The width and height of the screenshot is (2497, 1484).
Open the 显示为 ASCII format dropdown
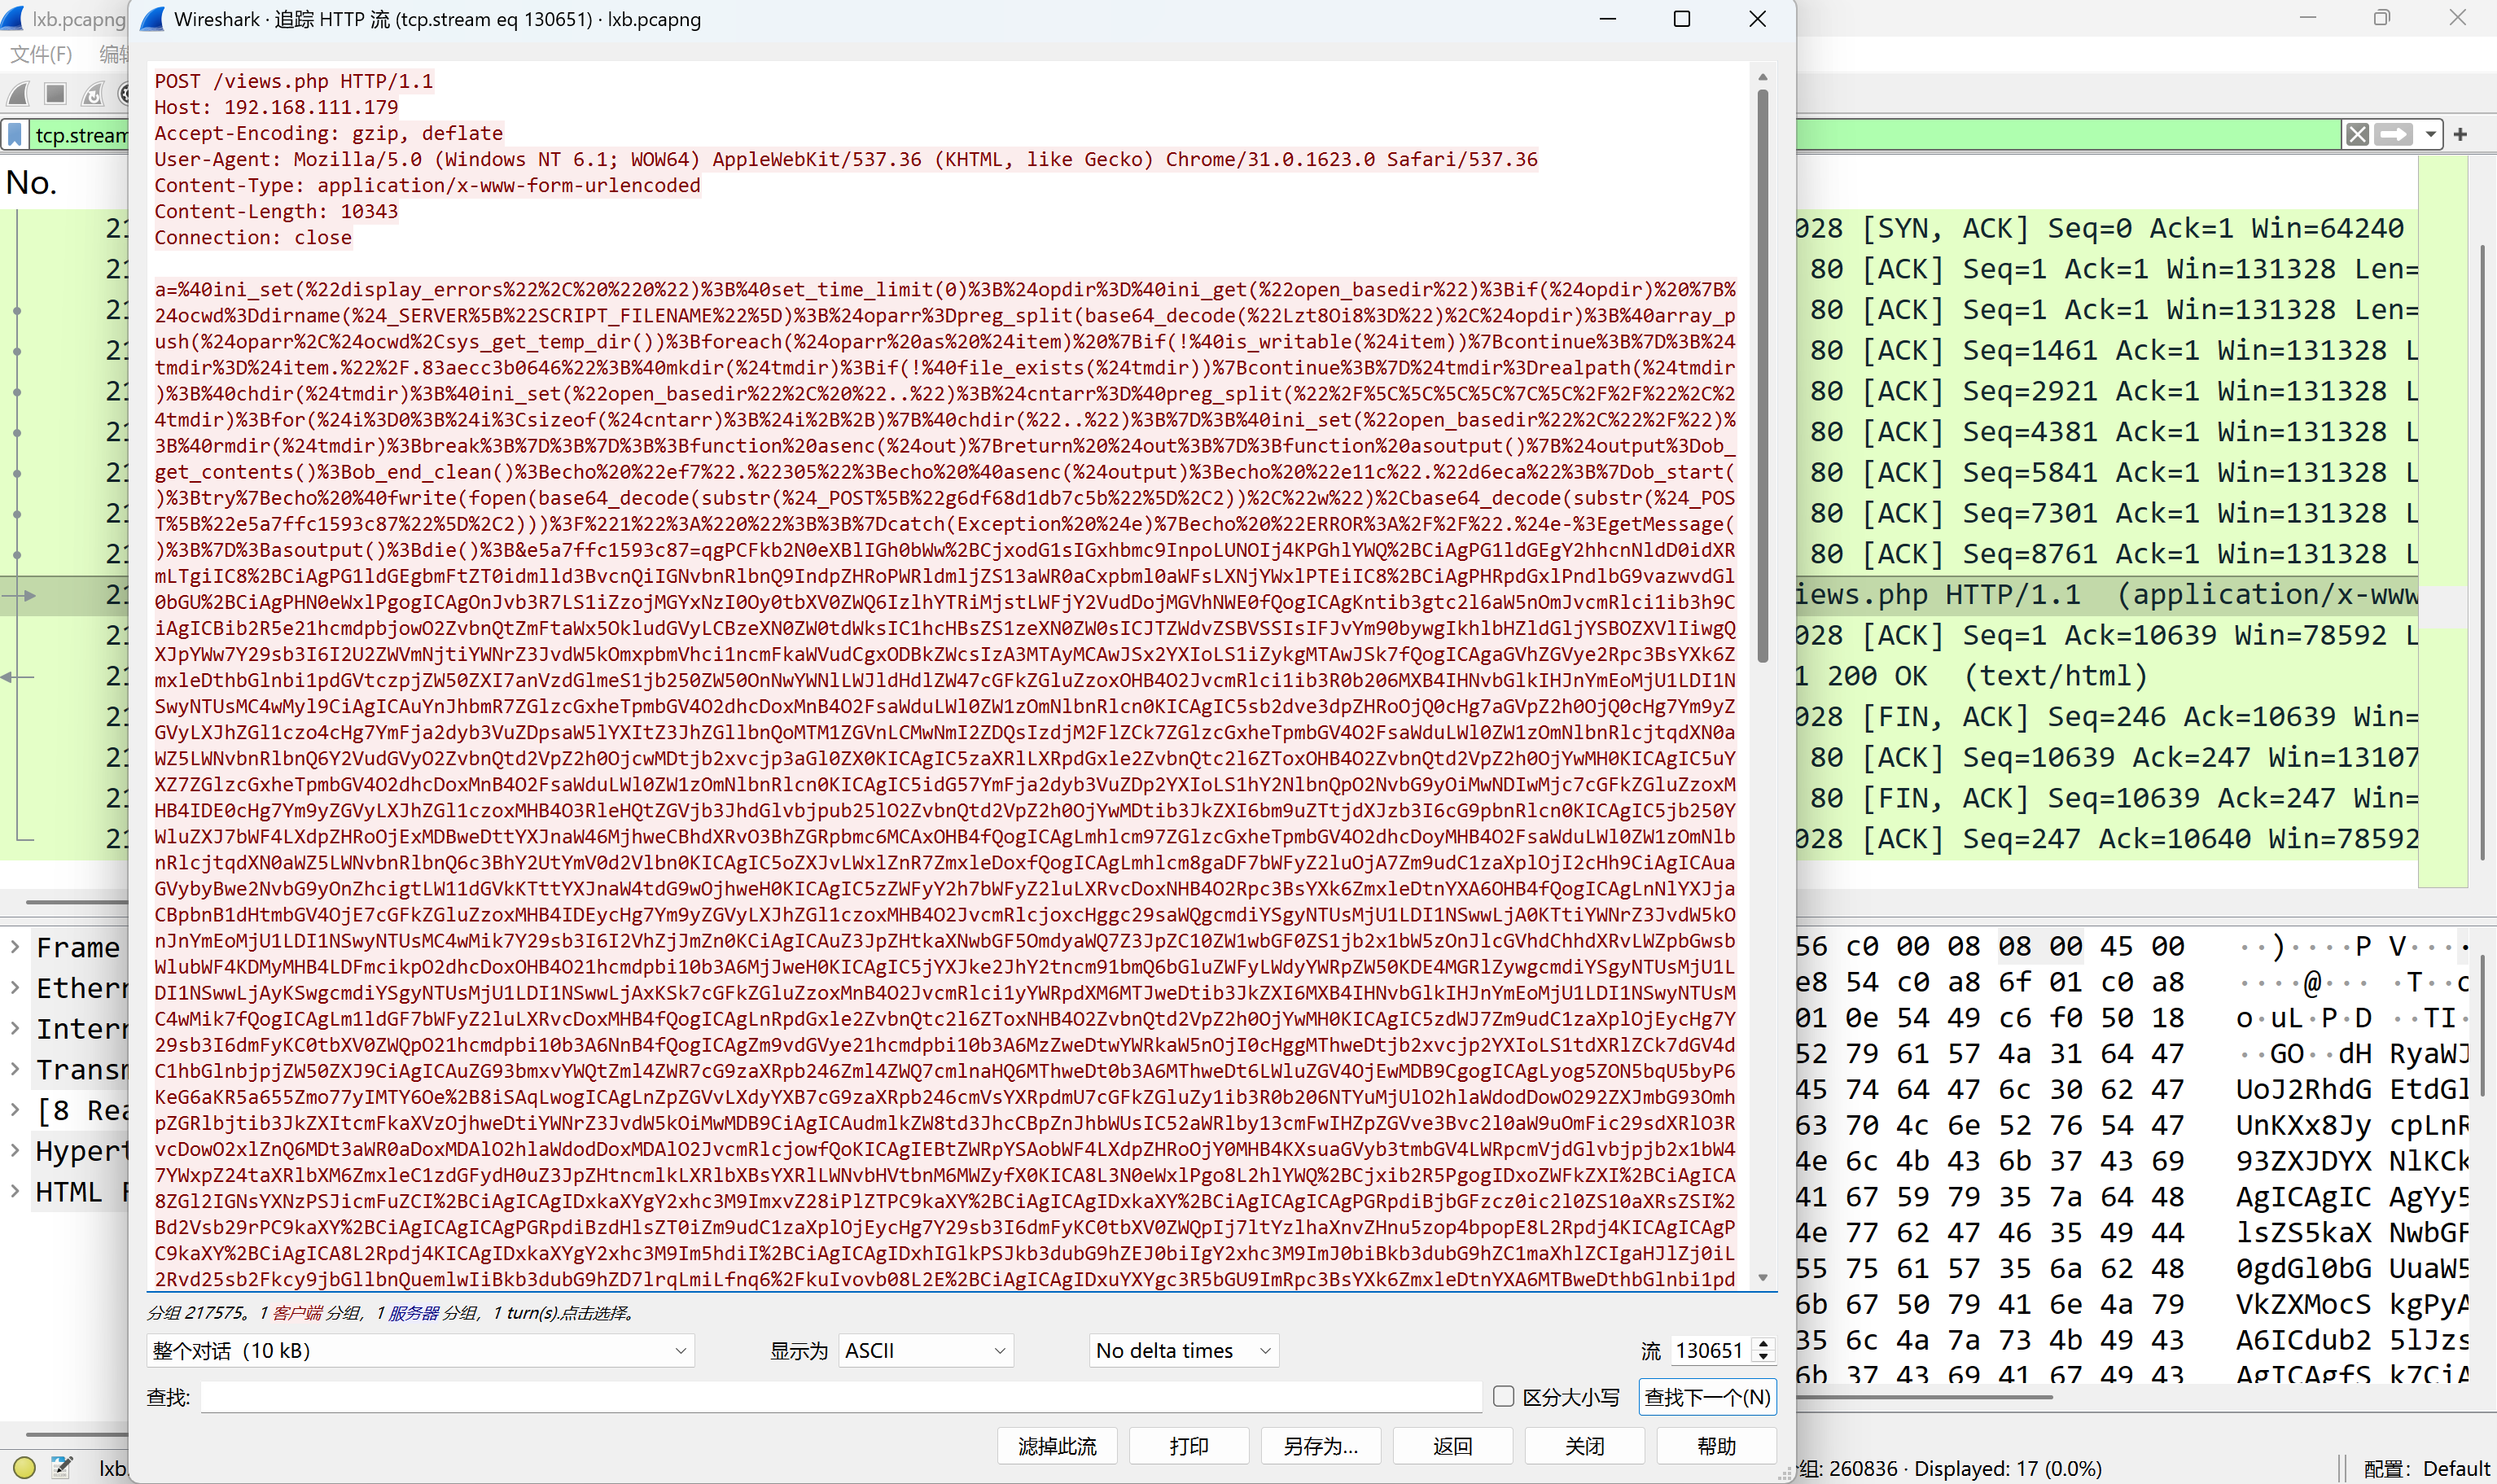click(925, 1351)
